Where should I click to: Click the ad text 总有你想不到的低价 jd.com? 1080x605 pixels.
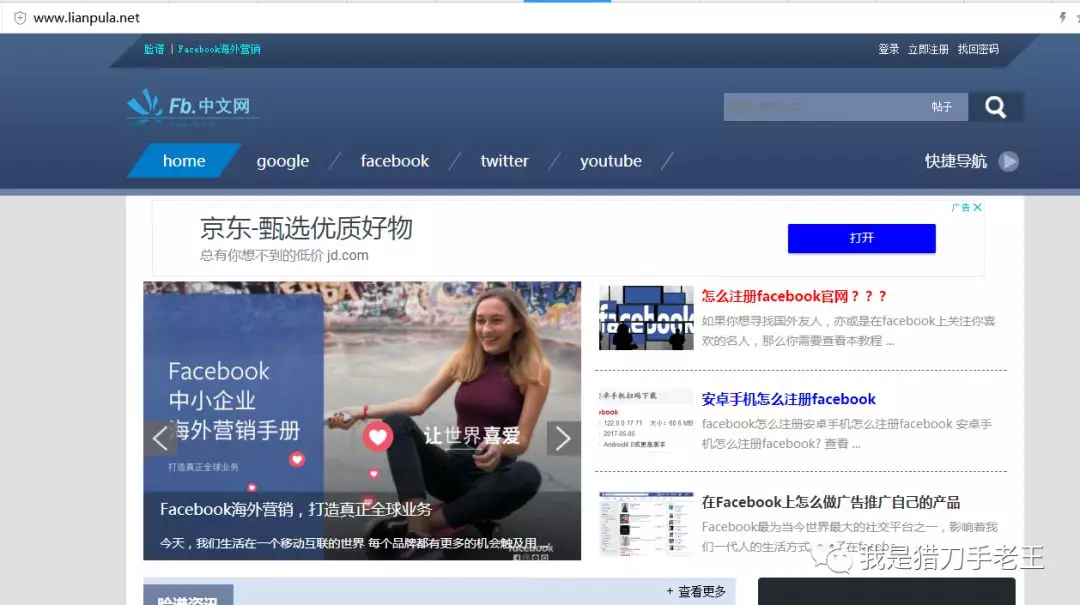coord(284,255)
